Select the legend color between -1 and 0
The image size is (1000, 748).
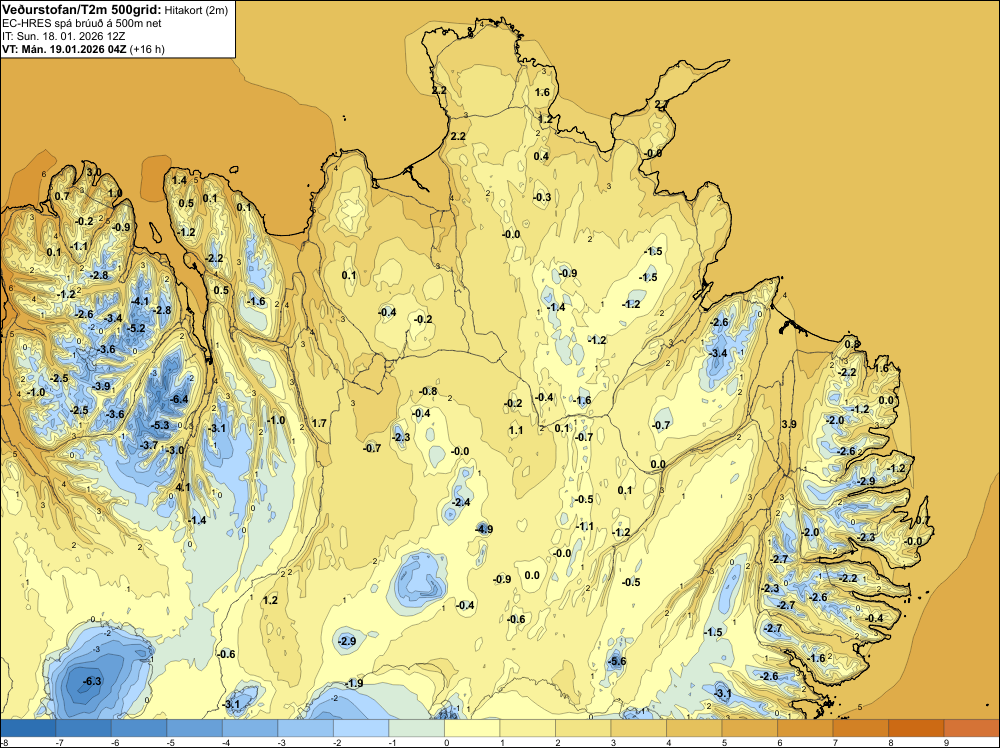pos(416,728)
